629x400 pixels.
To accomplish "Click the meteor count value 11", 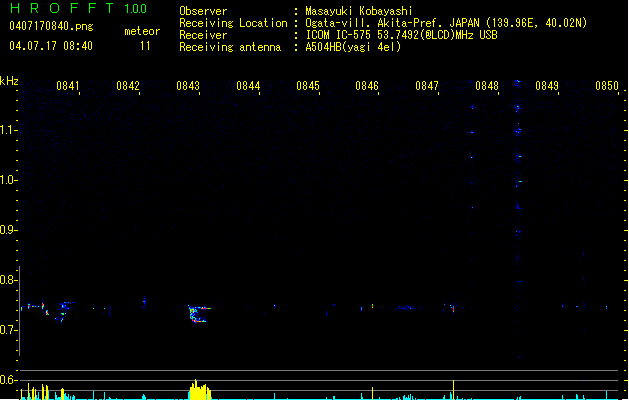I will tap(145, 46).
